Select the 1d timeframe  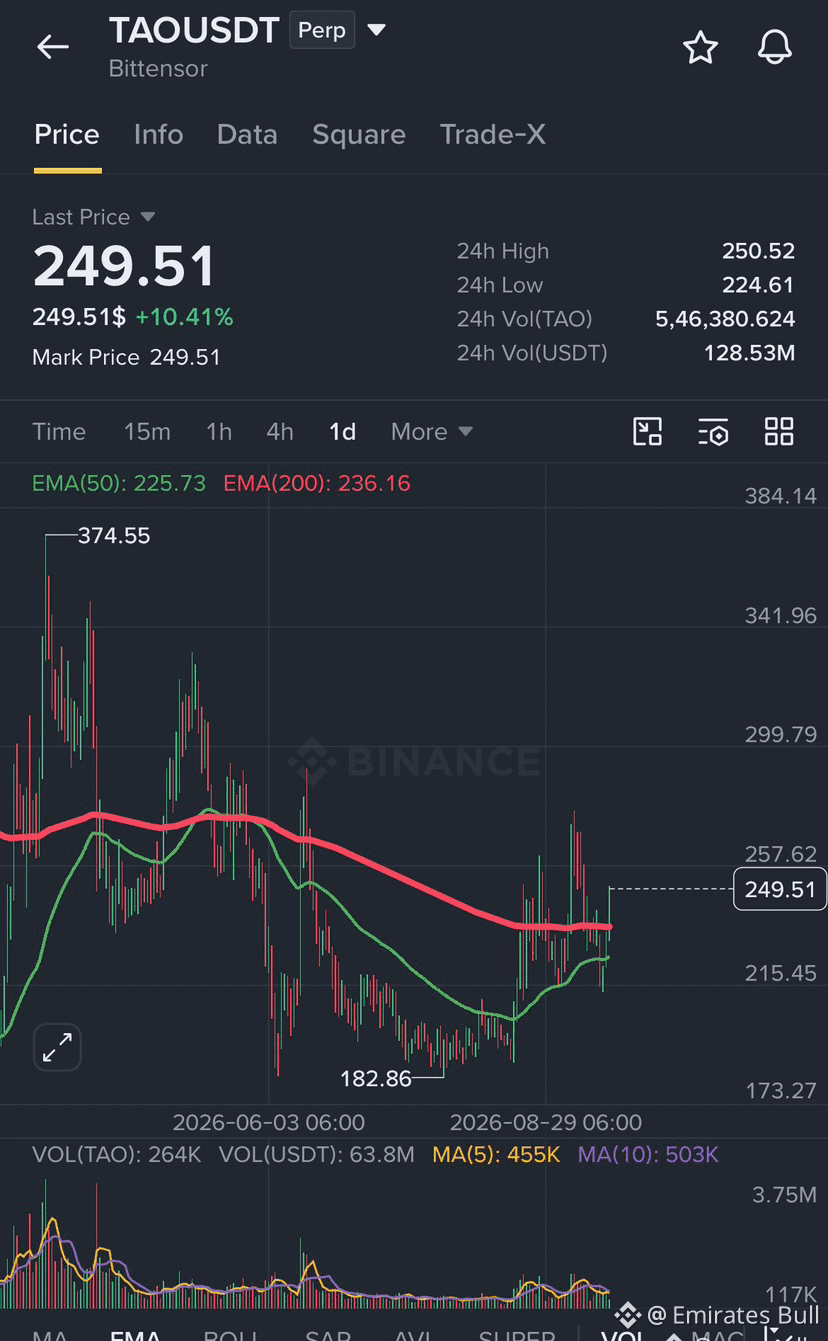point(343,432)
